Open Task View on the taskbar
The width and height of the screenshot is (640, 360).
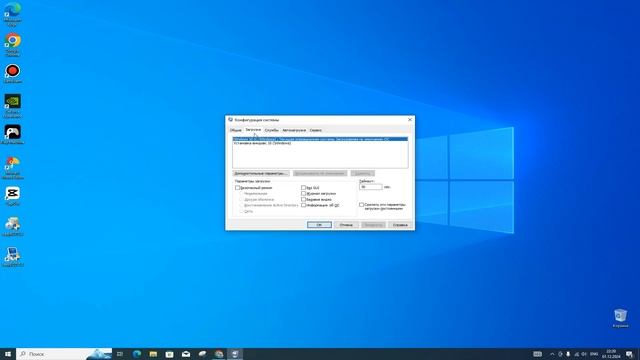[120, 354]
